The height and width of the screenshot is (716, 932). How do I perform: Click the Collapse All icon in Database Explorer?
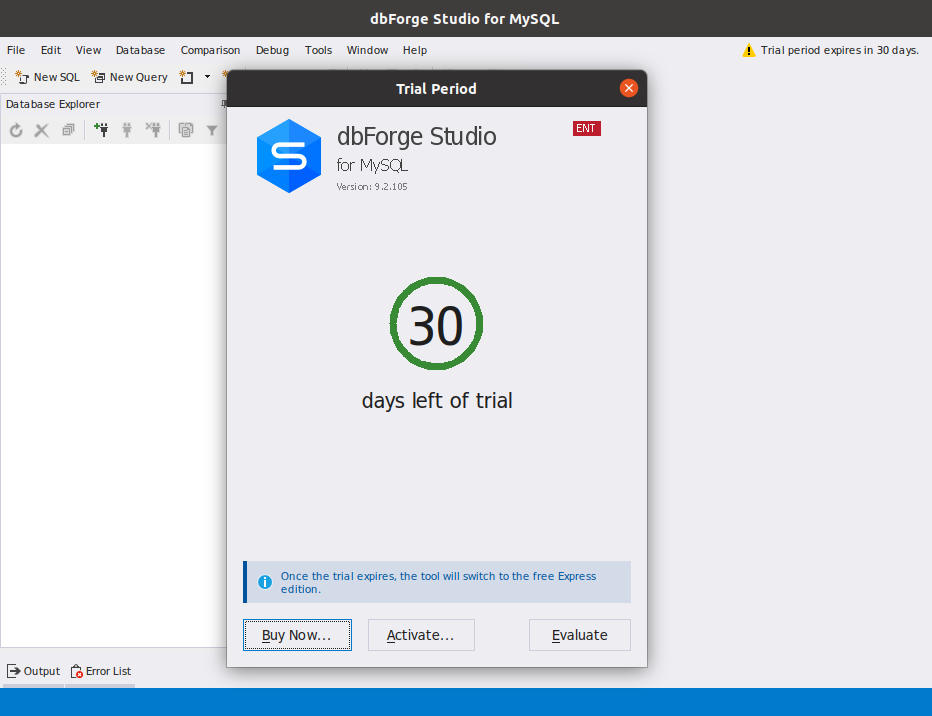point(68,130)
